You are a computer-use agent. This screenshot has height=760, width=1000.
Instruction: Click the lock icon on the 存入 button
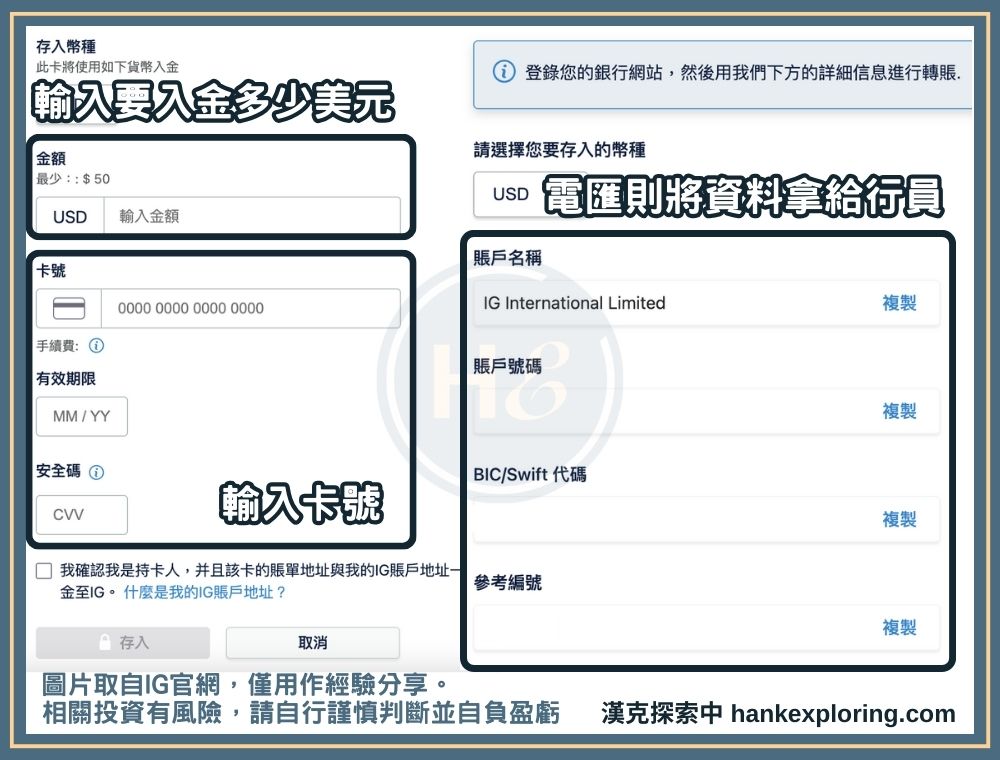[105, 642]
